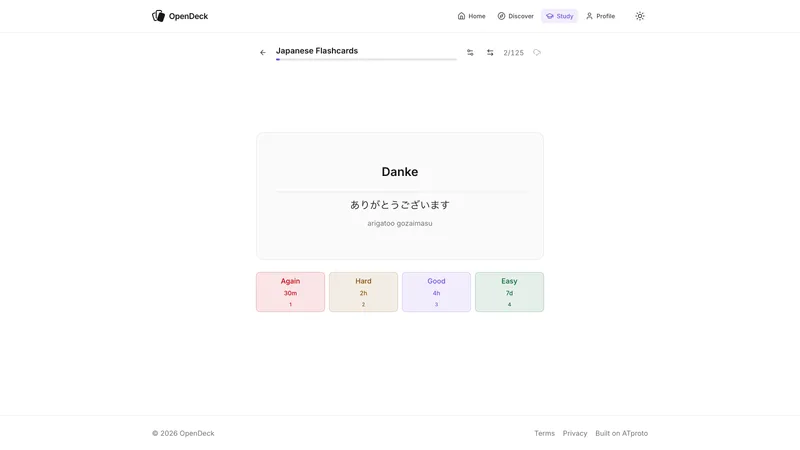Viewport: 800px width, 450px height.
Task: Click the Japanese Flashcards title
Action: [x=317, y=51]
